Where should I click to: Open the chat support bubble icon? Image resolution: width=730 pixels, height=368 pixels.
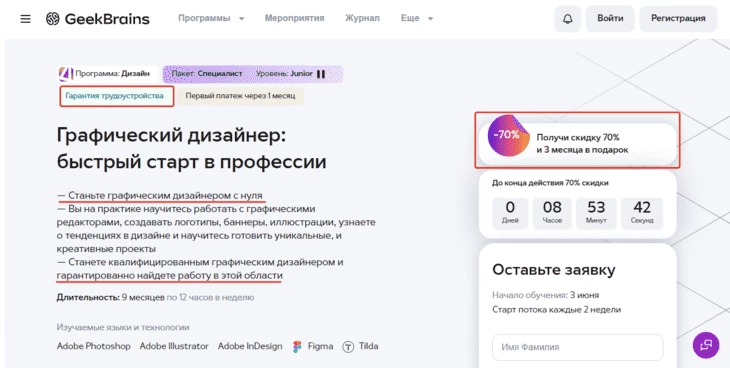[x=706, y=345]
